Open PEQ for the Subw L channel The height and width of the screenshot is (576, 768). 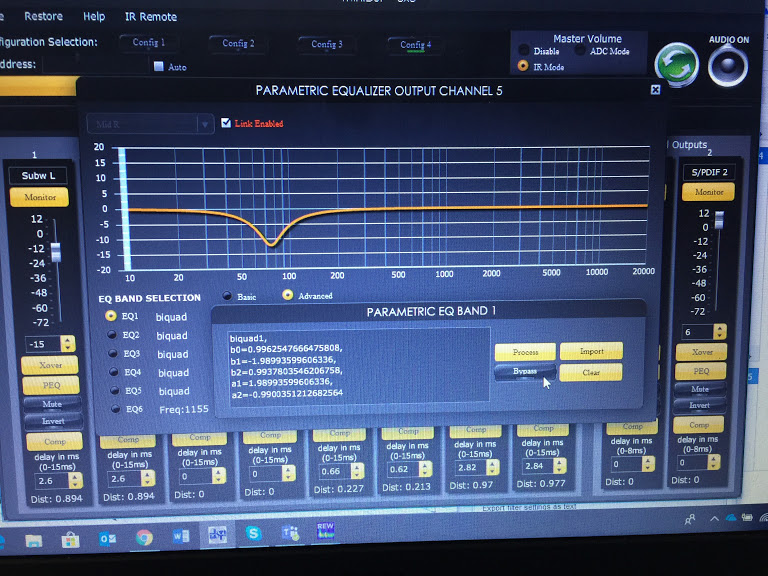51,385
